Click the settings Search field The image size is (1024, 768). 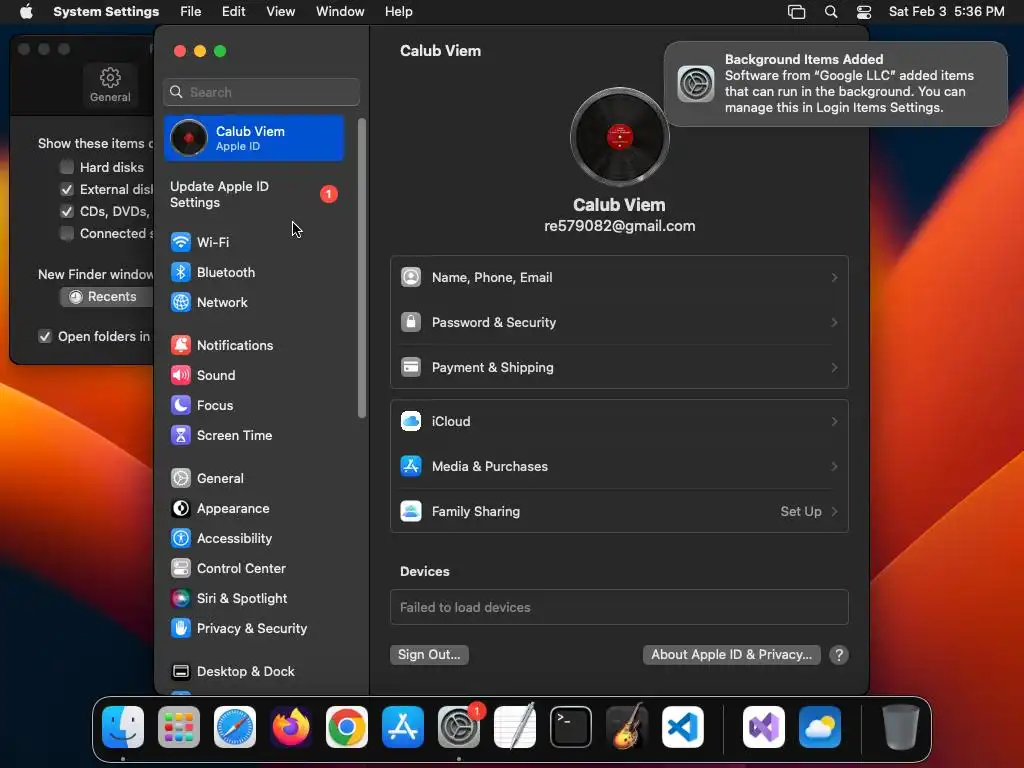pyautogui.click(x=261, y=92)
